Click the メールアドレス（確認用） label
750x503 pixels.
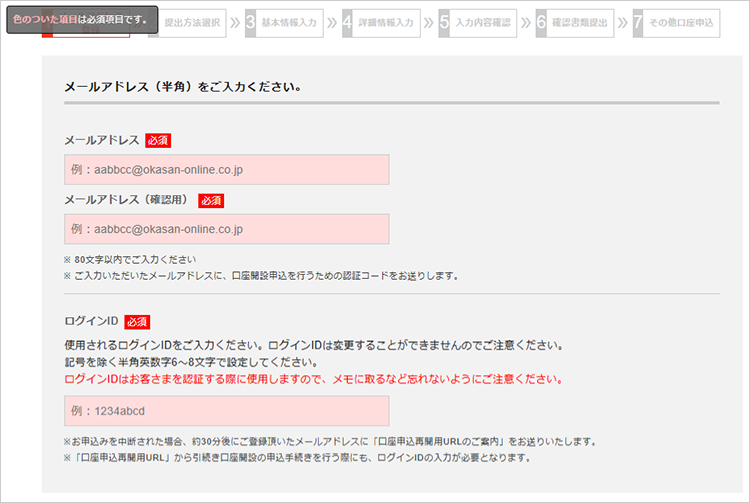pos(128,199)
